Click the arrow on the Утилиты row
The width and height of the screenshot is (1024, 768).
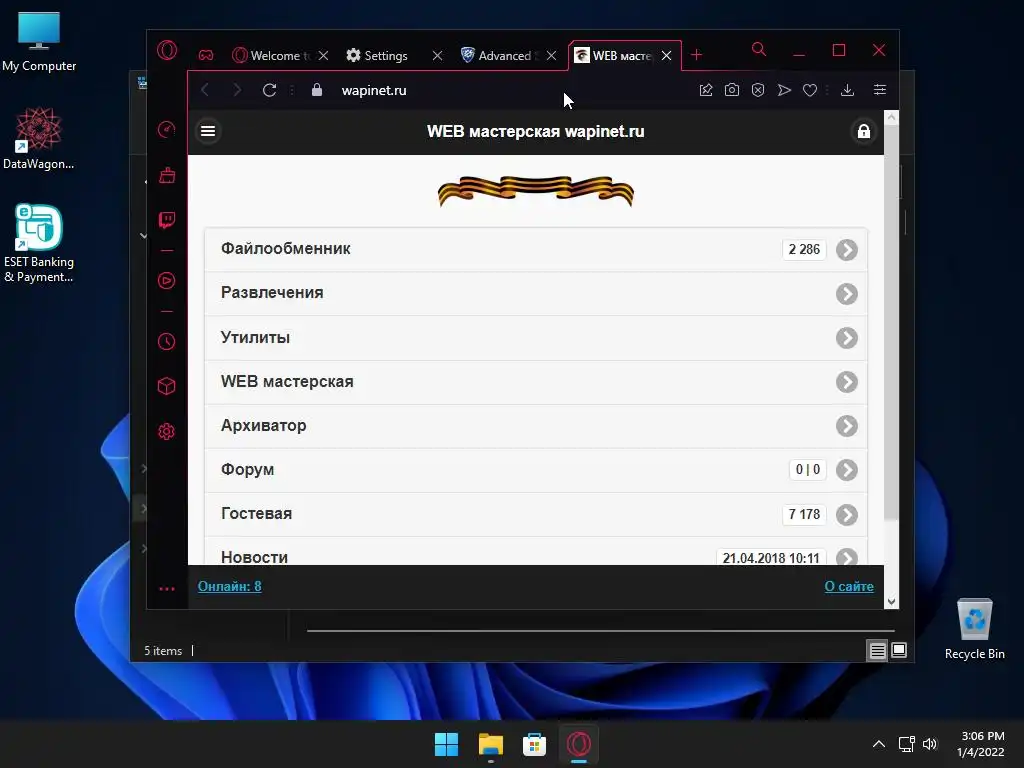pyautogui.click(x=847, y=338)
